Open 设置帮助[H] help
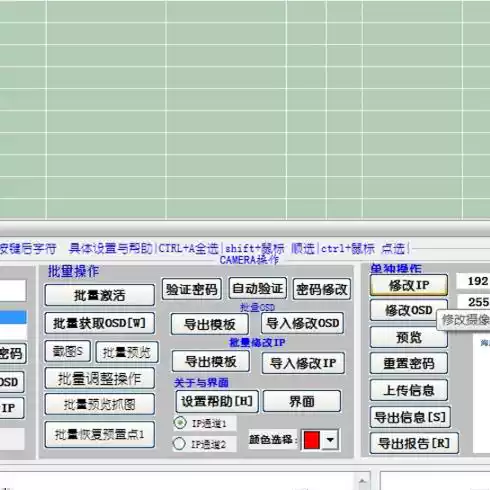Image resolution: width=490 pixels, height=490 pixels. [217, 401]
